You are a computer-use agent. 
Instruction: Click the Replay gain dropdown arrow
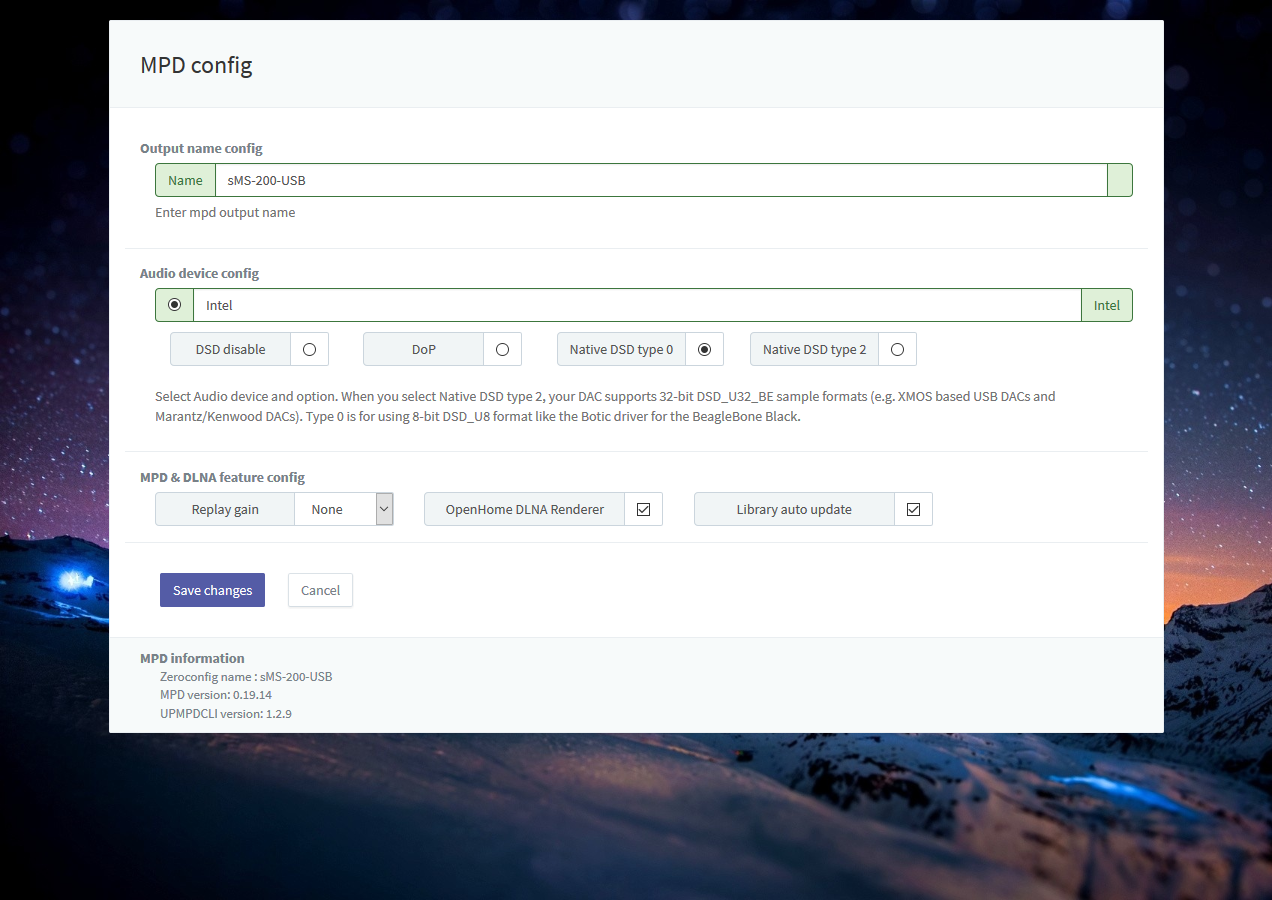(x=384, y=509)
